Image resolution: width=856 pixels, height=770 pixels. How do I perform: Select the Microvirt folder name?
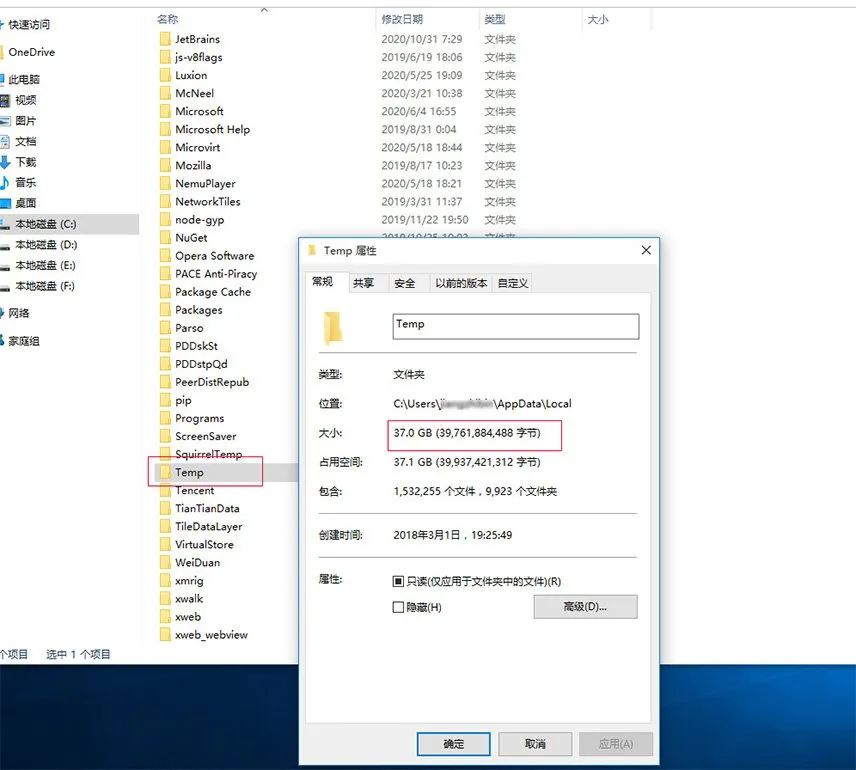[198, 147]
